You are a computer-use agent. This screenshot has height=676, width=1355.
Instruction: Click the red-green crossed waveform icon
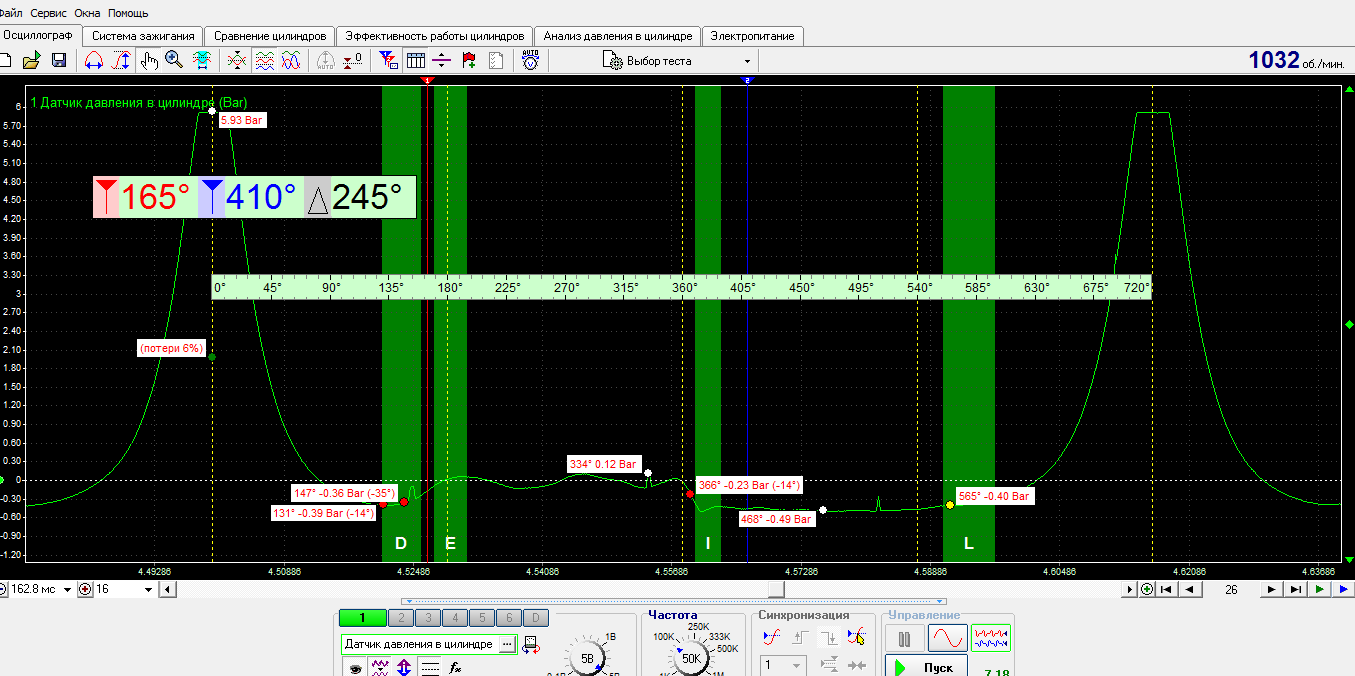(x=237, y=60)
